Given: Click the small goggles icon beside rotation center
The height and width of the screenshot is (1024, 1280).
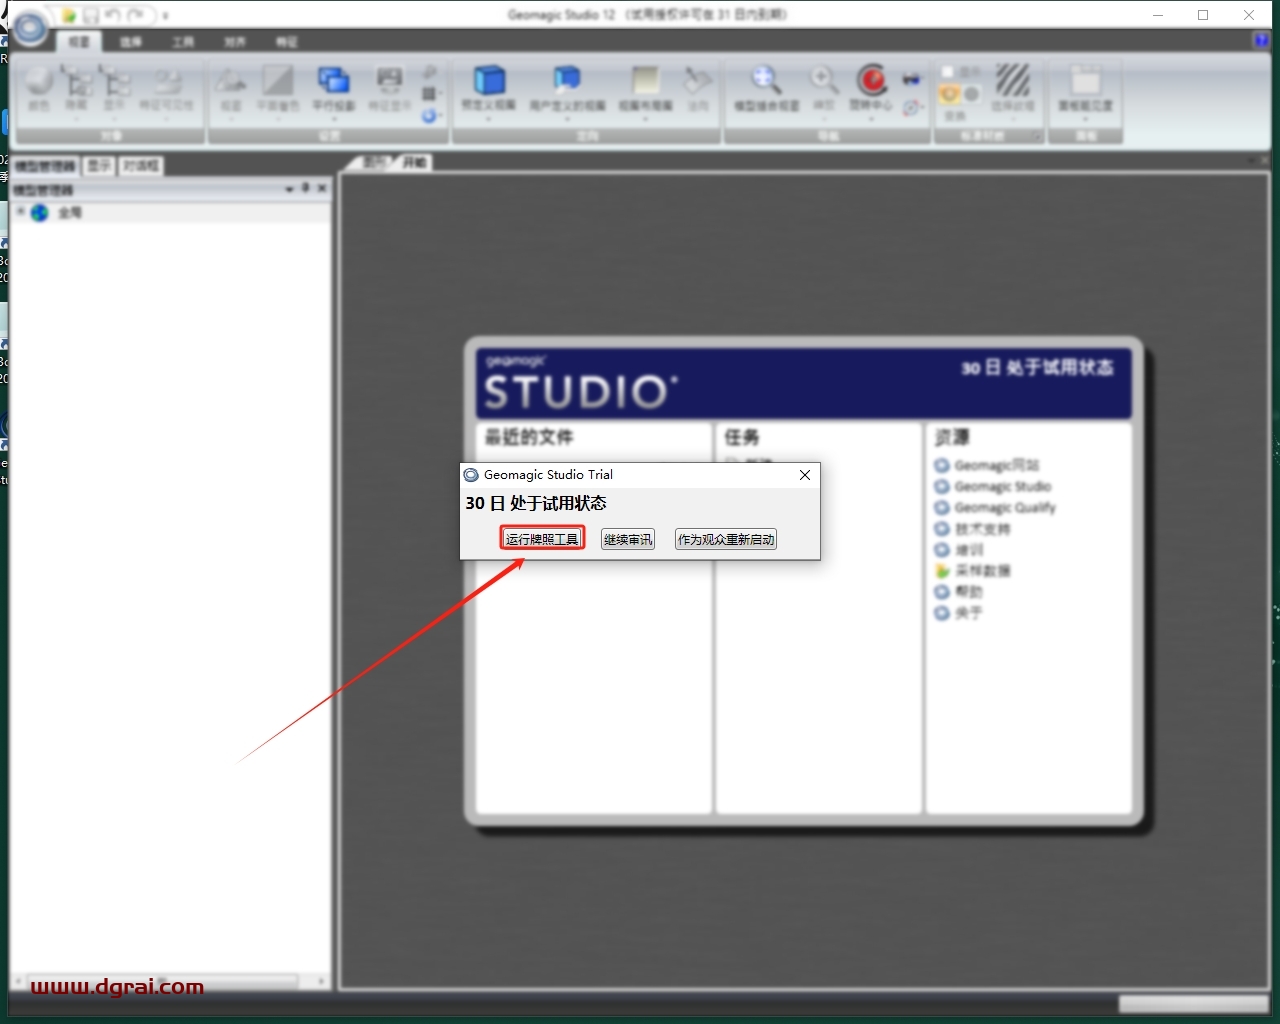Looking at the screenshot, I should tap(911, 79).
